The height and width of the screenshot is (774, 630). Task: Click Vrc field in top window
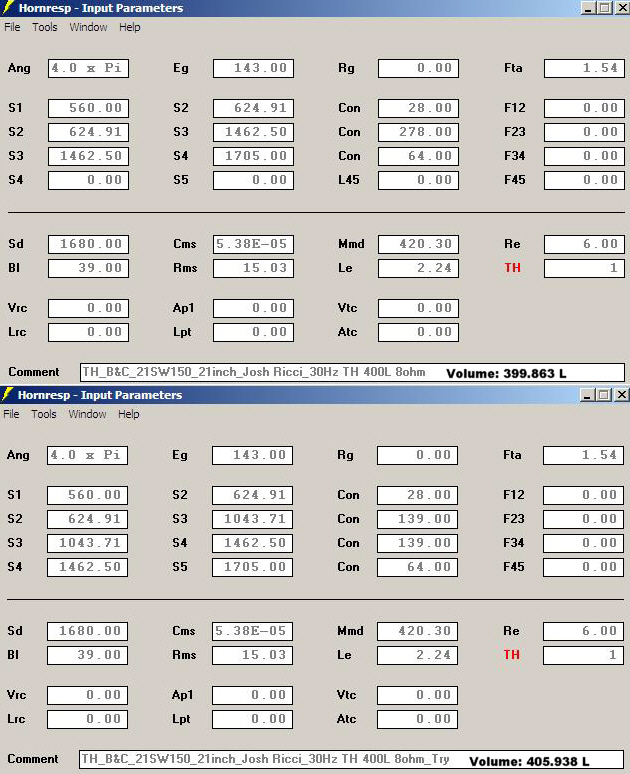pos(88,308)
